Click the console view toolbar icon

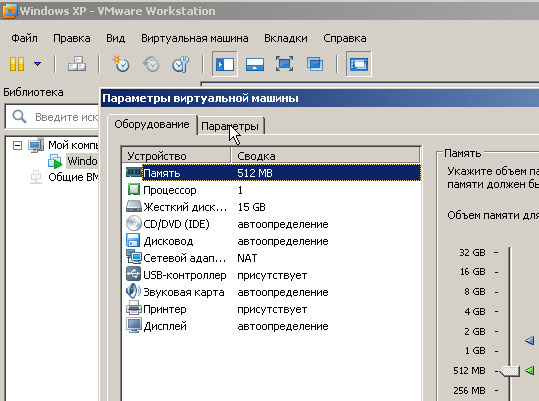pos(359,64)
